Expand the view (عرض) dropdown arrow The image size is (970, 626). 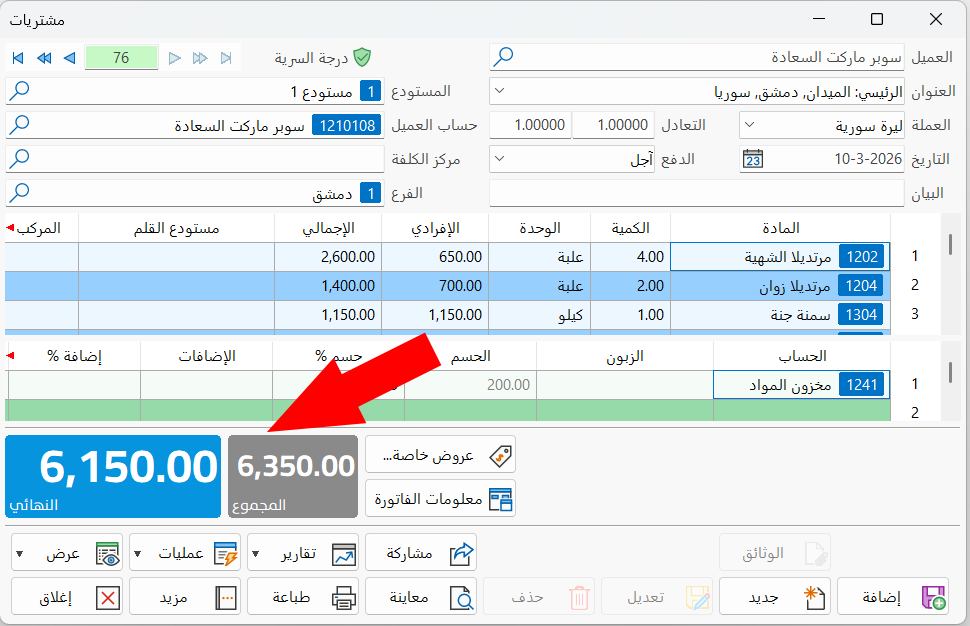click(x=19, y=553)
